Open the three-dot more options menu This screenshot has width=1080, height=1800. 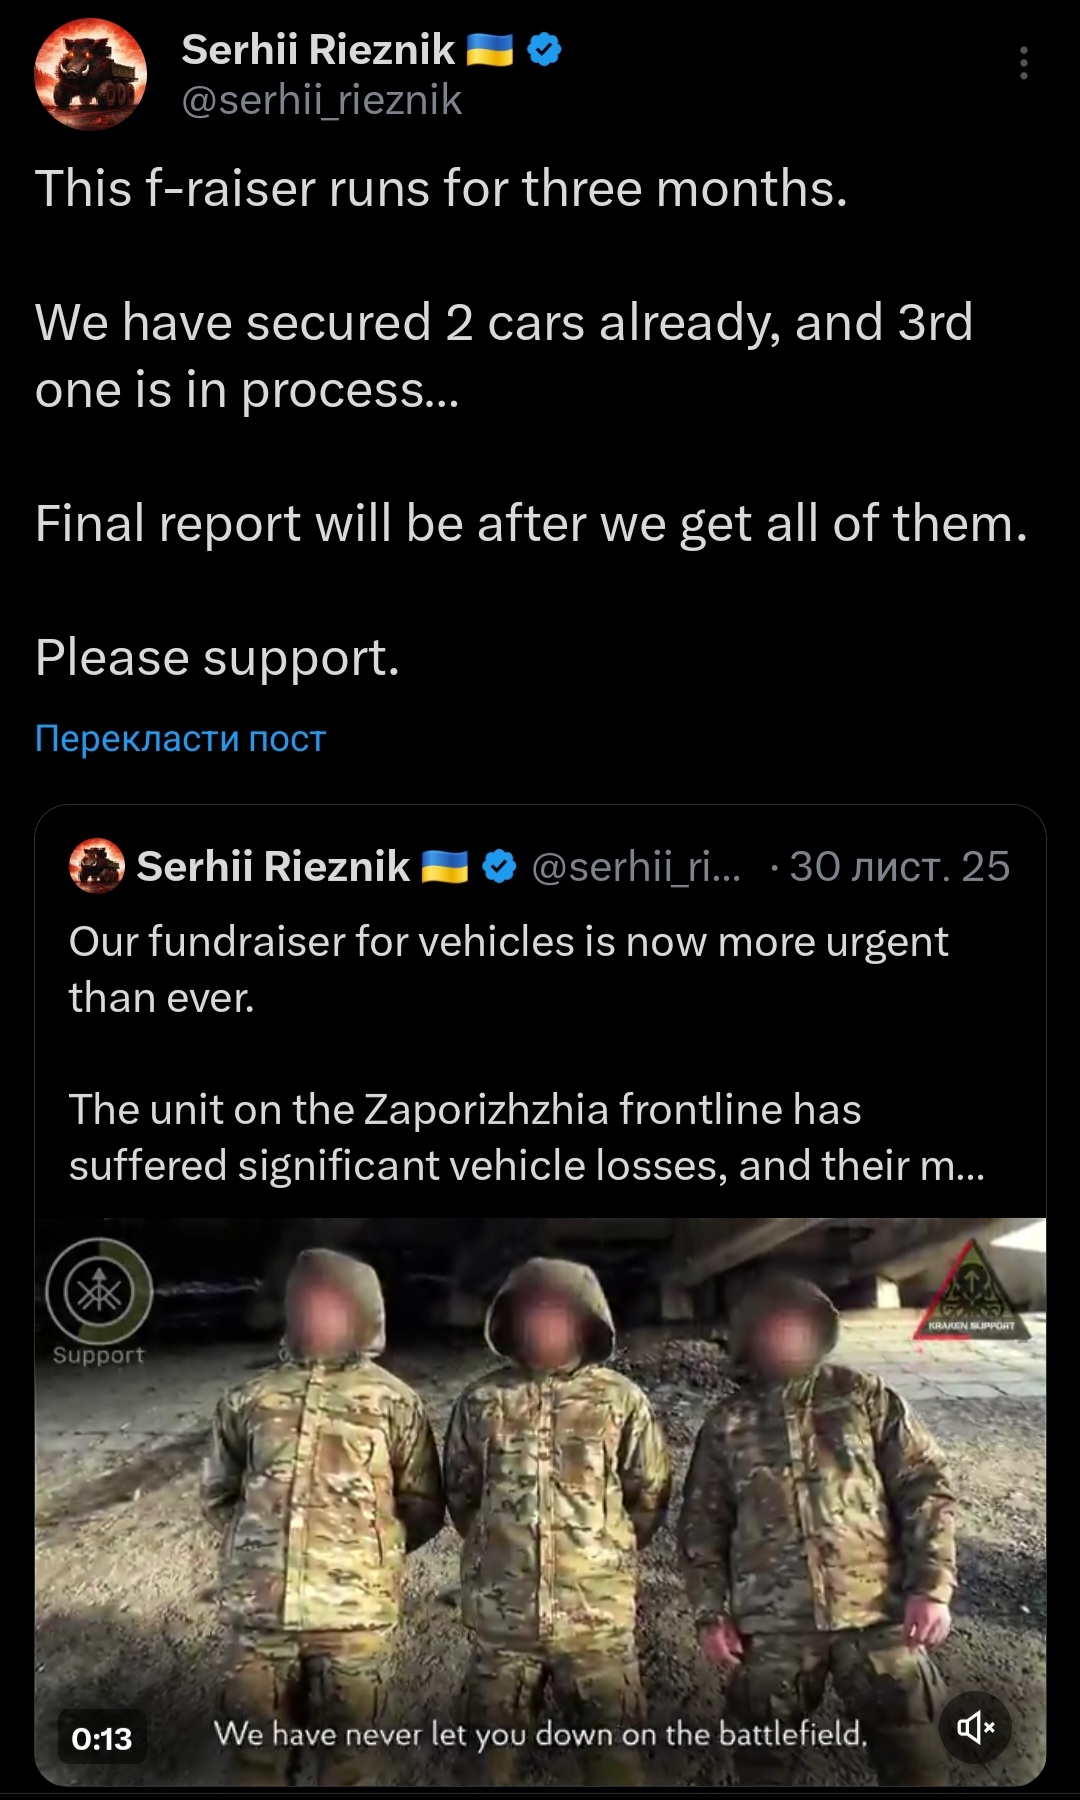(x=1023, y=63)
